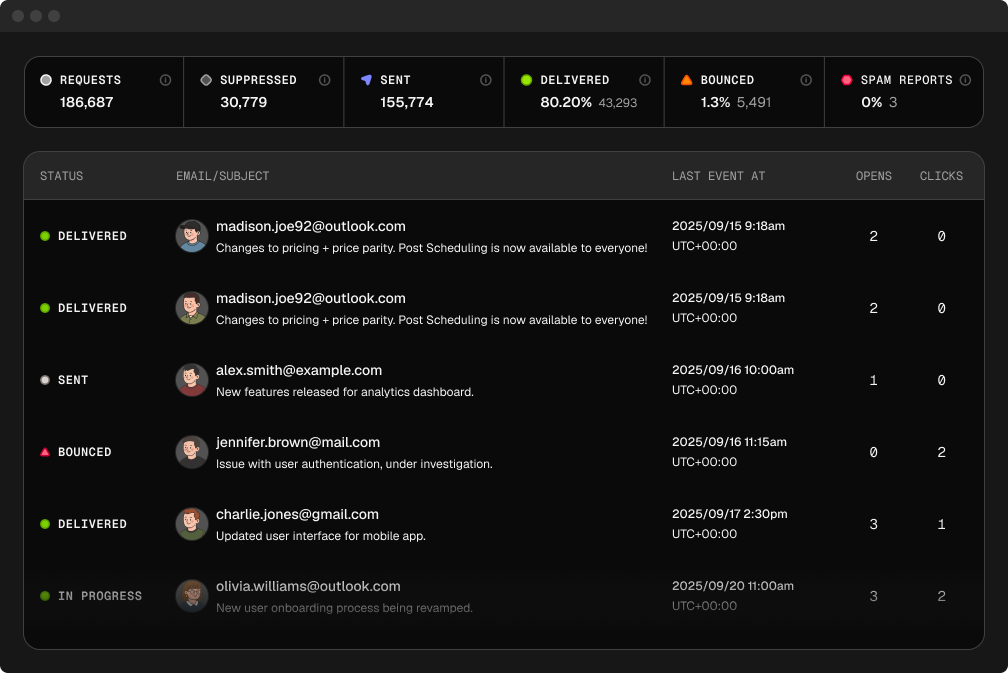Open the alex.smith@example.com email entry
The image size is (1008, 673).
(299, 370)
